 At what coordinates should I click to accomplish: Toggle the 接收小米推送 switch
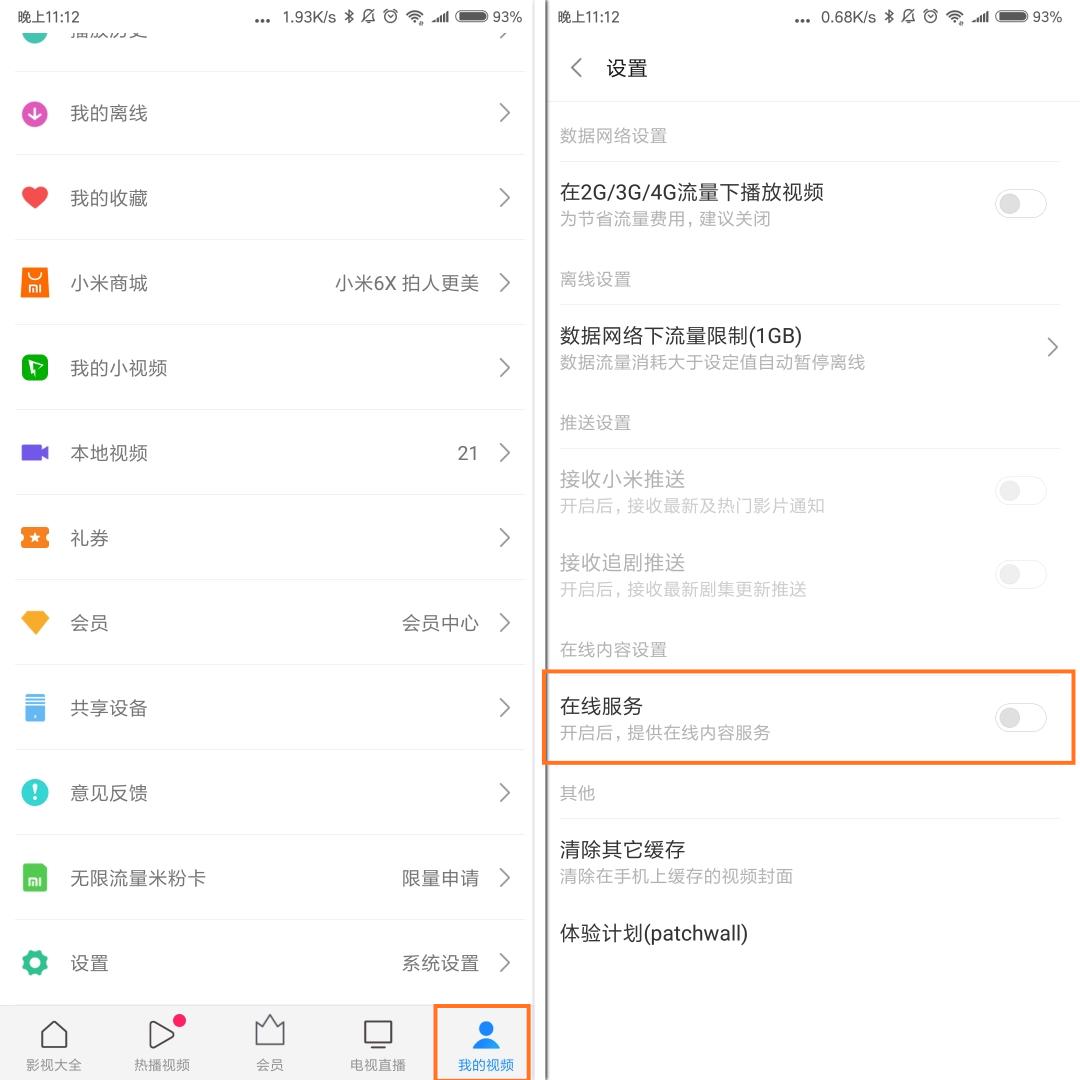coord(1020,490)
